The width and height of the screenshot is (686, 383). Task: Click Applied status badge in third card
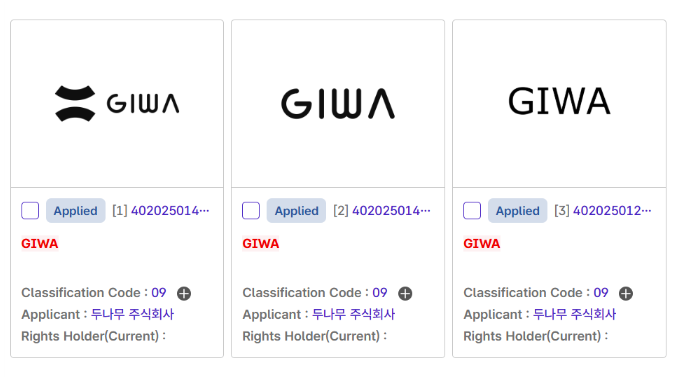click(x=518, y=211)
